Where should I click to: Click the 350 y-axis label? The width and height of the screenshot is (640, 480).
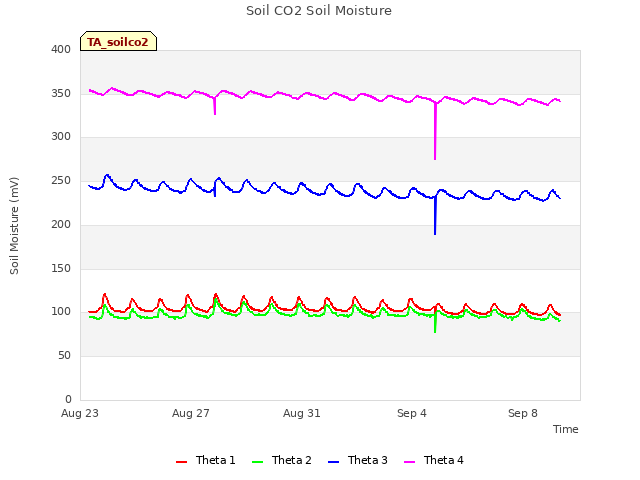coord(61,93)
